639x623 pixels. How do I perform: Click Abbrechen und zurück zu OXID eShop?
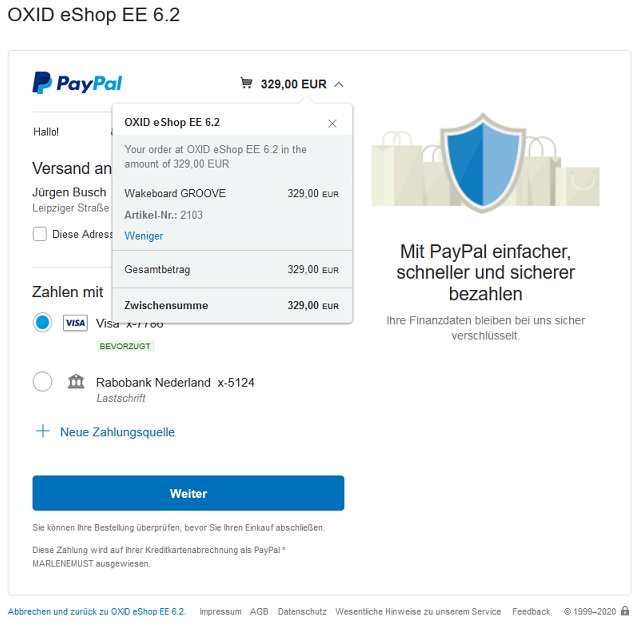pos(97,612)
